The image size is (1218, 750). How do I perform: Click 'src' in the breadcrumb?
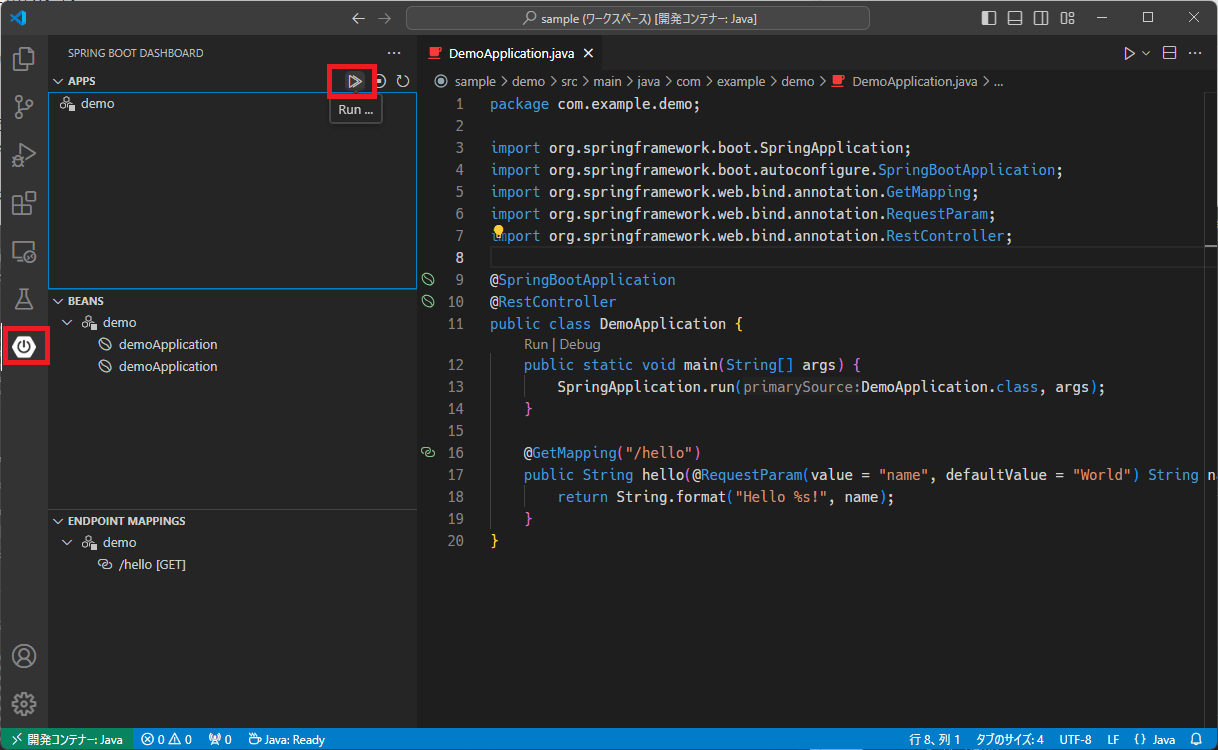click(568, 82)
